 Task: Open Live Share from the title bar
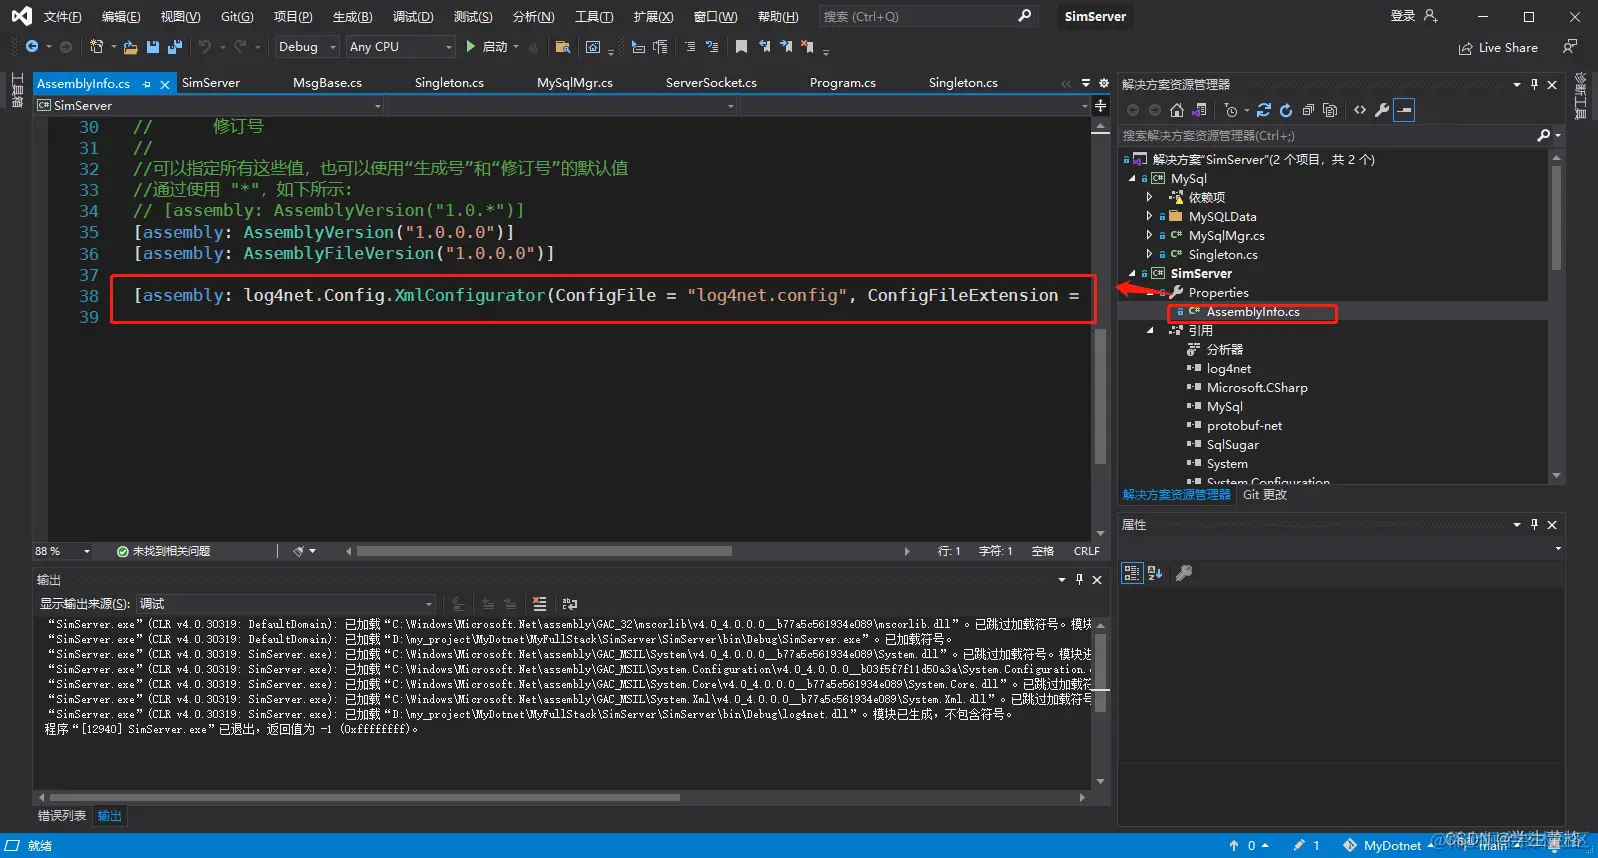coord(1498,47)
